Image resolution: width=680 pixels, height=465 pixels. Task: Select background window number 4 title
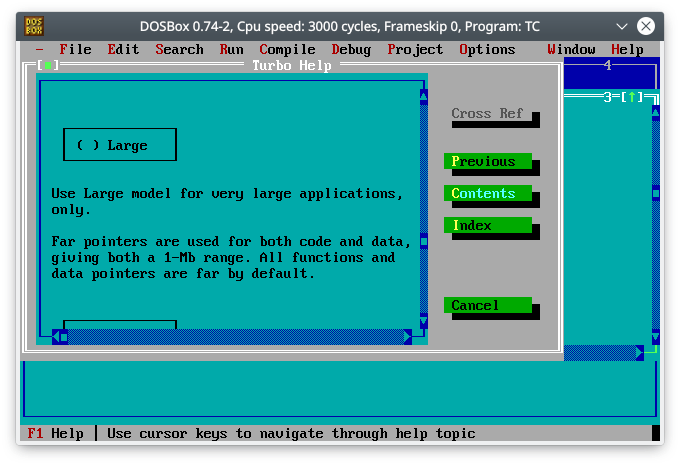[x=608, y=65]
